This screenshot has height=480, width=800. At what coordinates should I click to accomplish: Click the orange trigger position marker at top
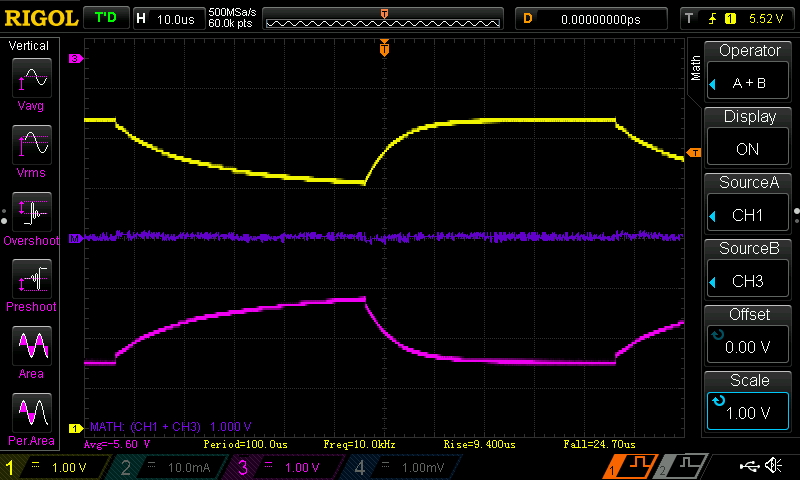click(383, 48)
